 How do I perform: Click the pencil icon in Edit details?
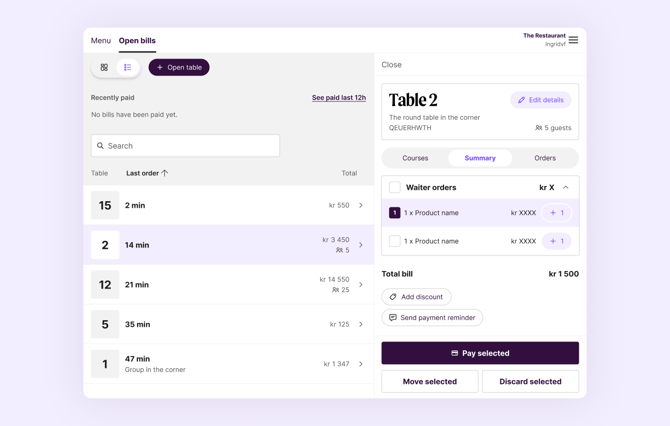(x=521, y=100)
